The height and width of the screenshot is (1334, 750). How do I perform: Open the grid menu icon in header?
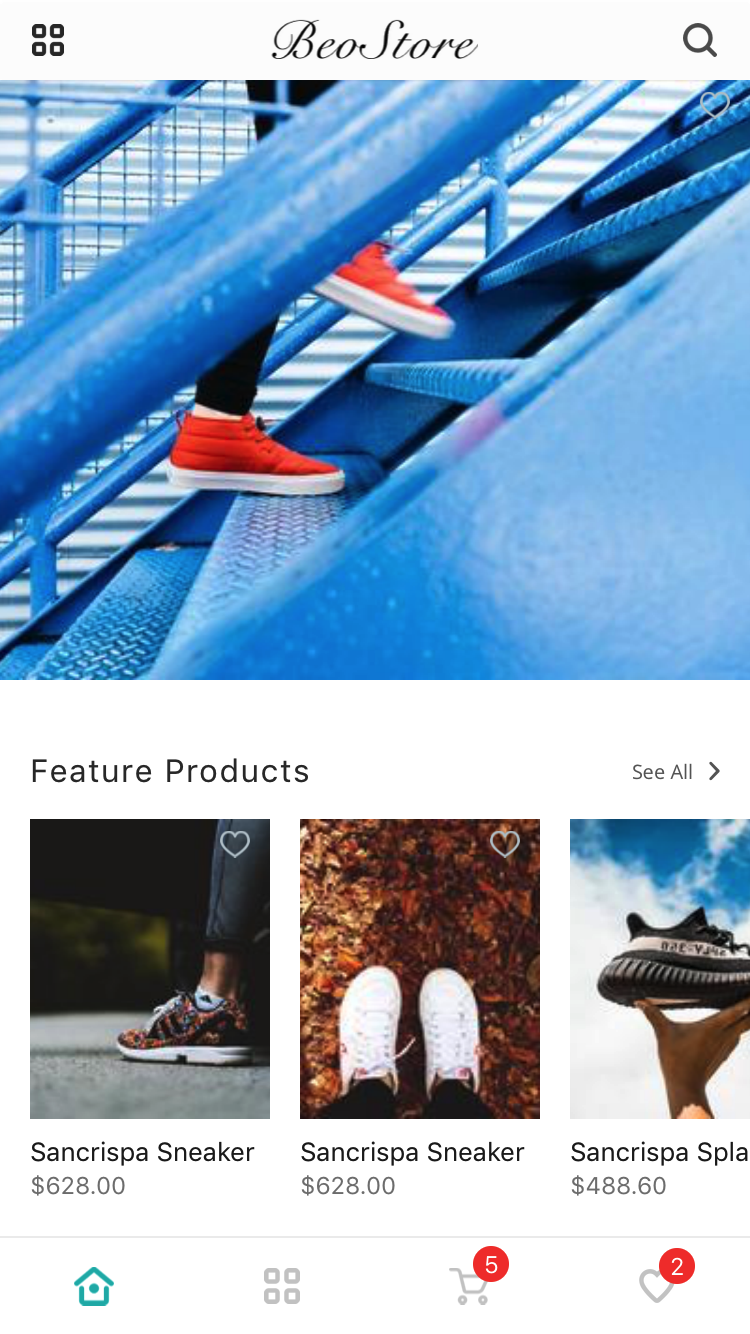48,40
